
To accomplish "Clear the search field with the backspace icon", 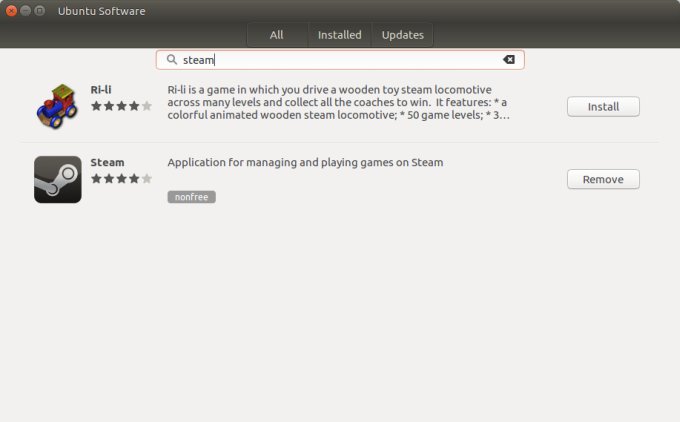I will (509, 59).
